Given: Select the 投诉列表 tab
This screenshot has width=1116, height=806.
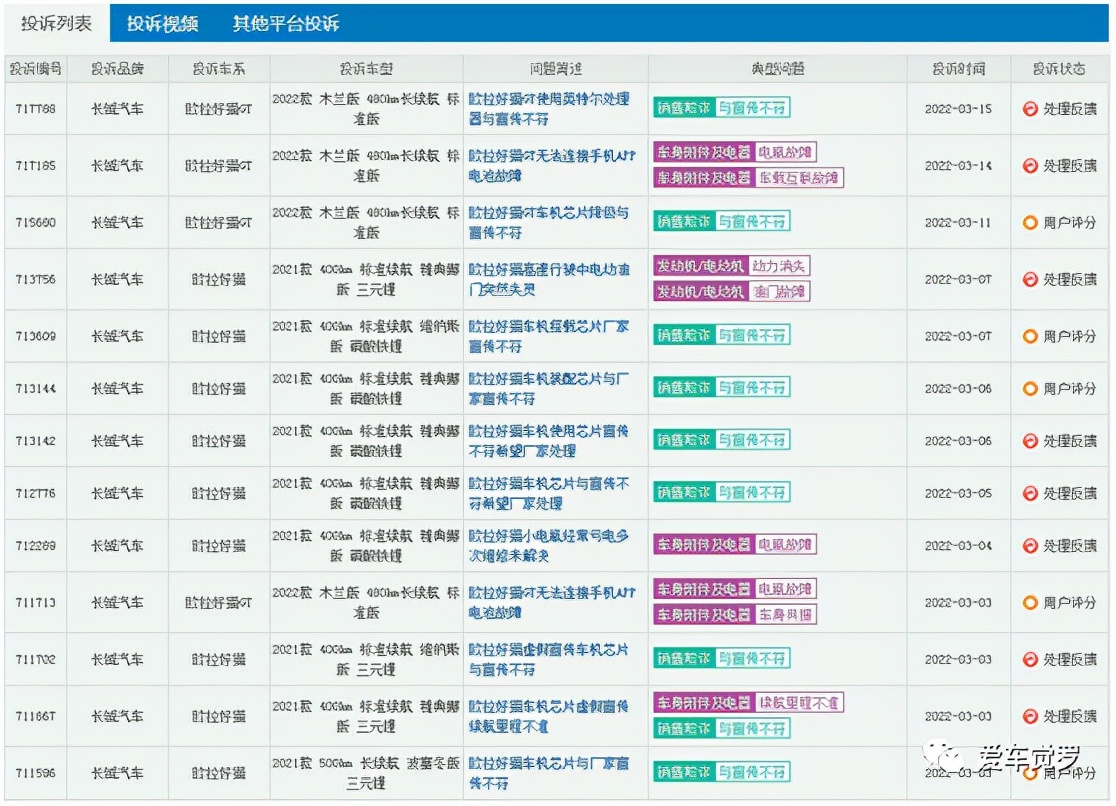Looking at the screenshot, I should point(56,23).
